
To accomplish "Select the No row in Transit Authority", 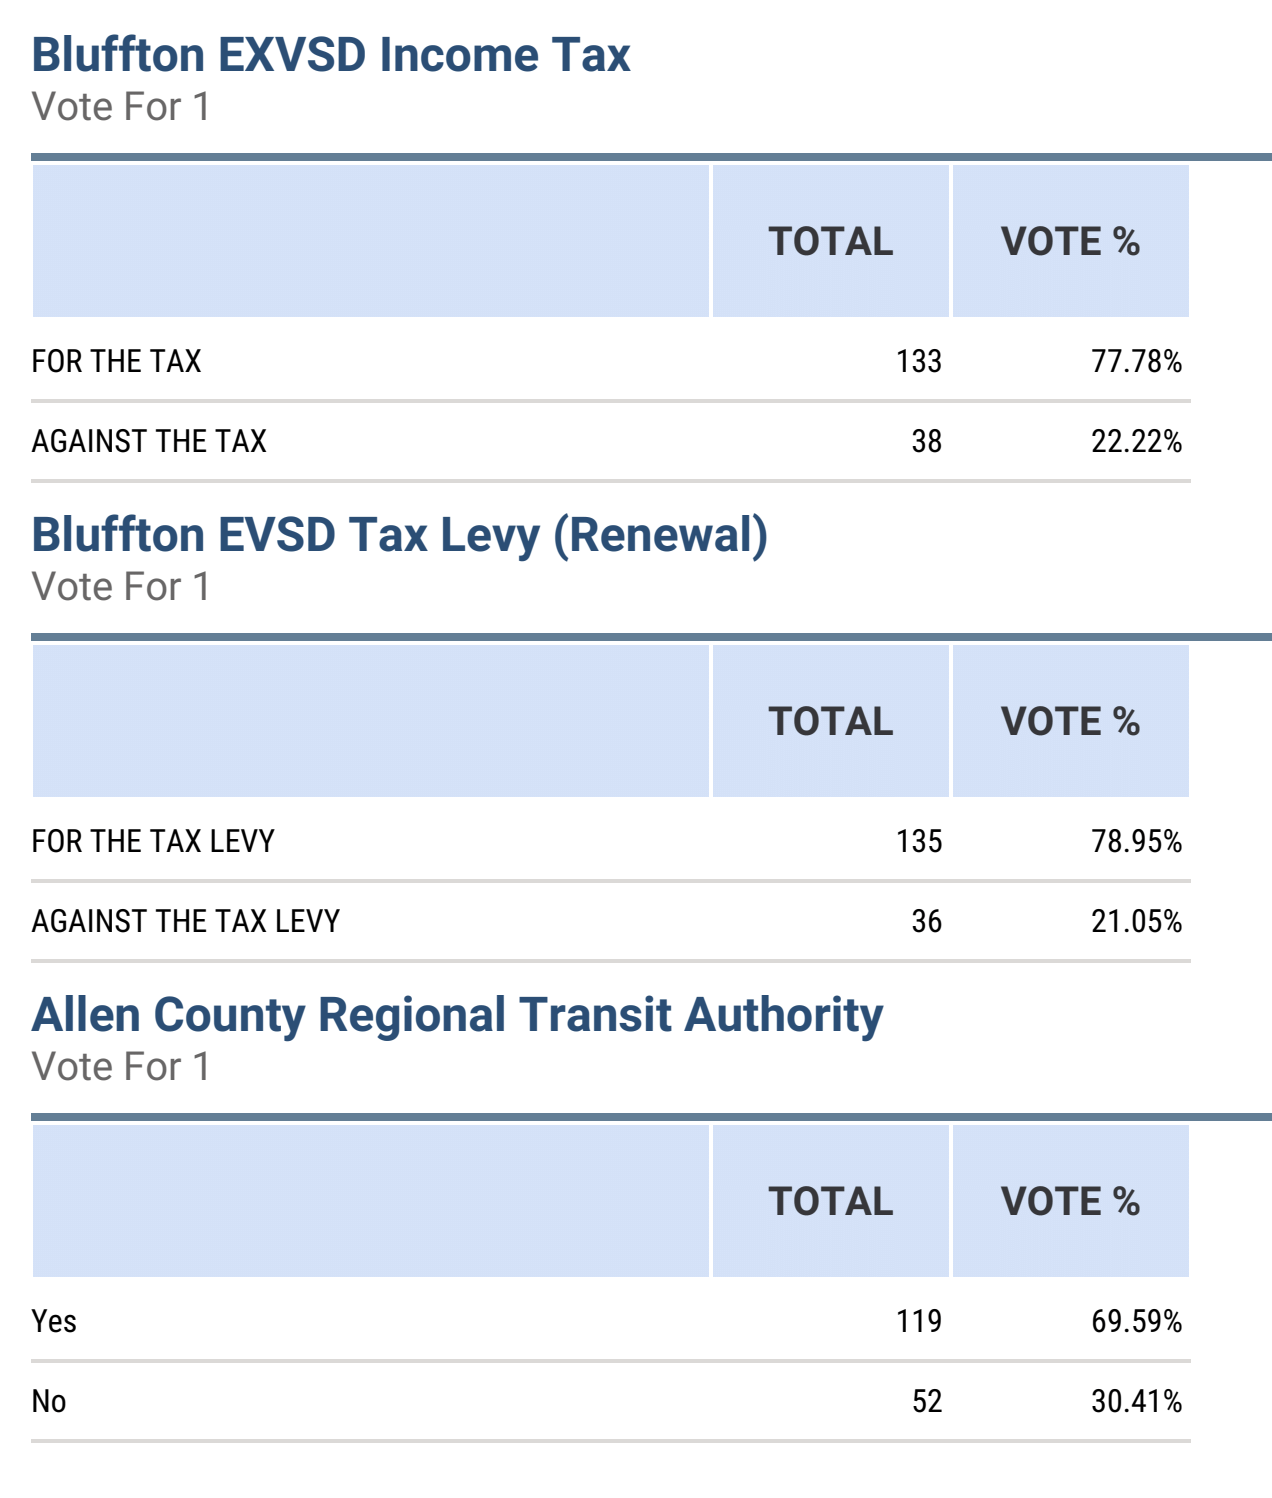I will coord(611,1402).
